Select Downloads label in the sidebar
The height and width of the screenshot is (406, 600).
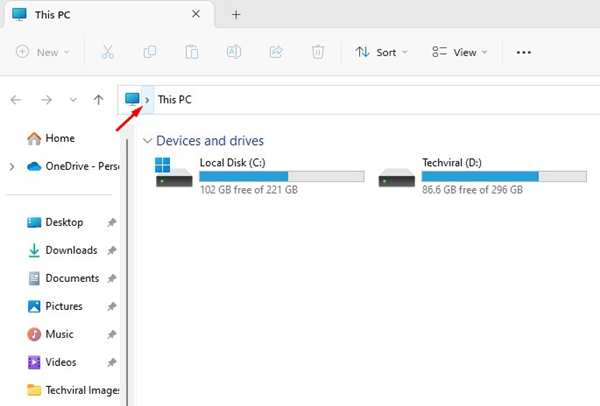tap(72, 250)
